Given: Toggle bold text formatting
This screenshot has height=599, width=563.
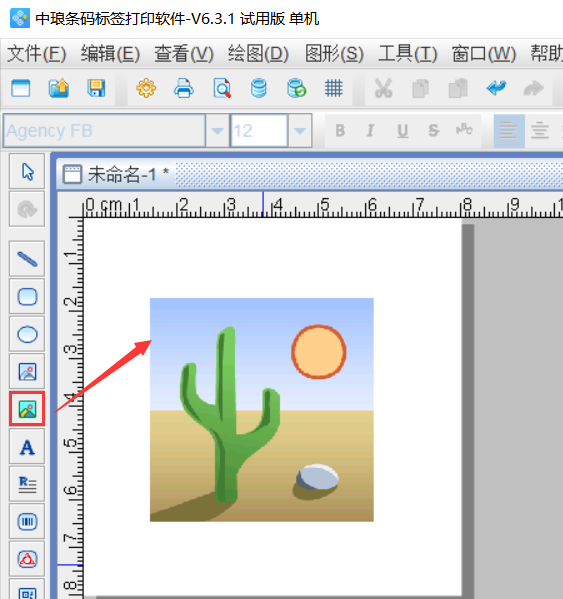Looking at the screenshot, I should click(340, 131).
